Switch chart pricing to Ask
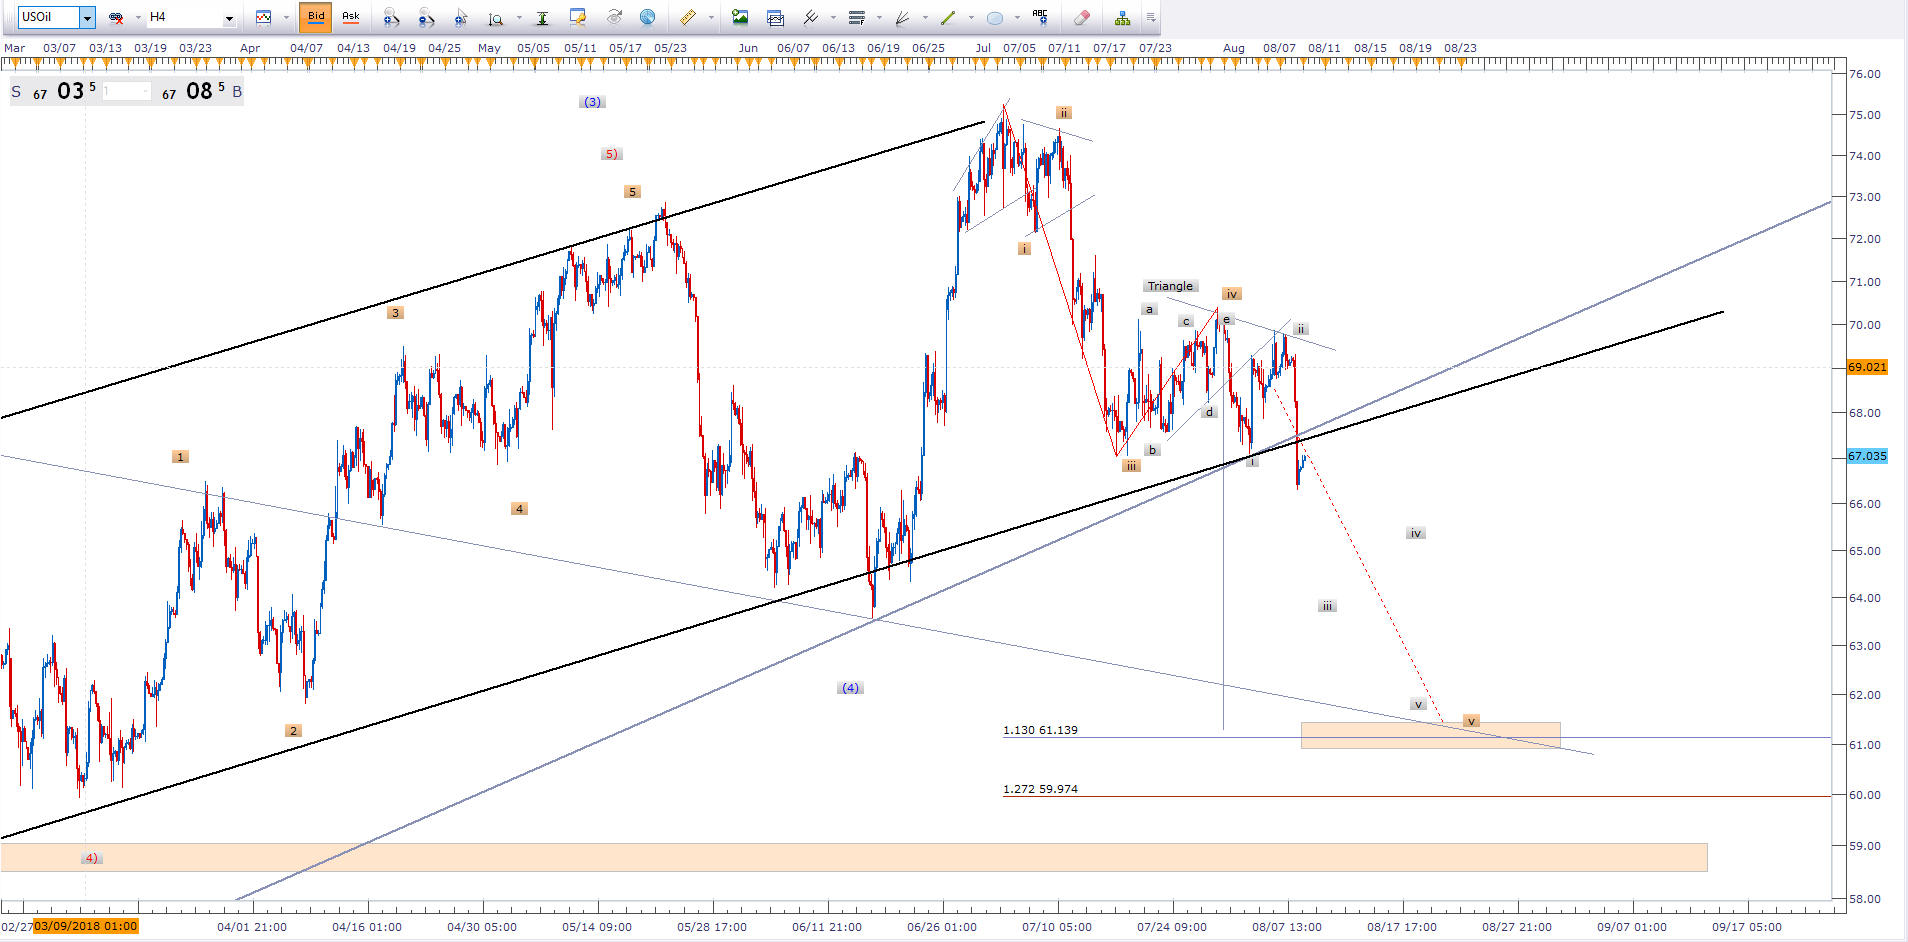This screenshot has height=942, width=1908. coord(351,17)
